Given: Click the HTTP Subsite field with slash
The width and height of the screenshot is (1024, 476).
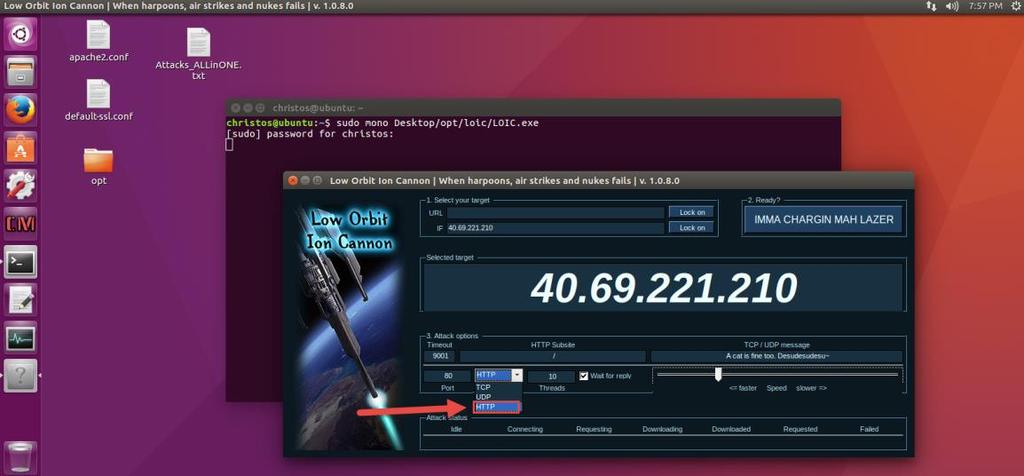Looking at the screenshot, I should click(x=552, y=357).
